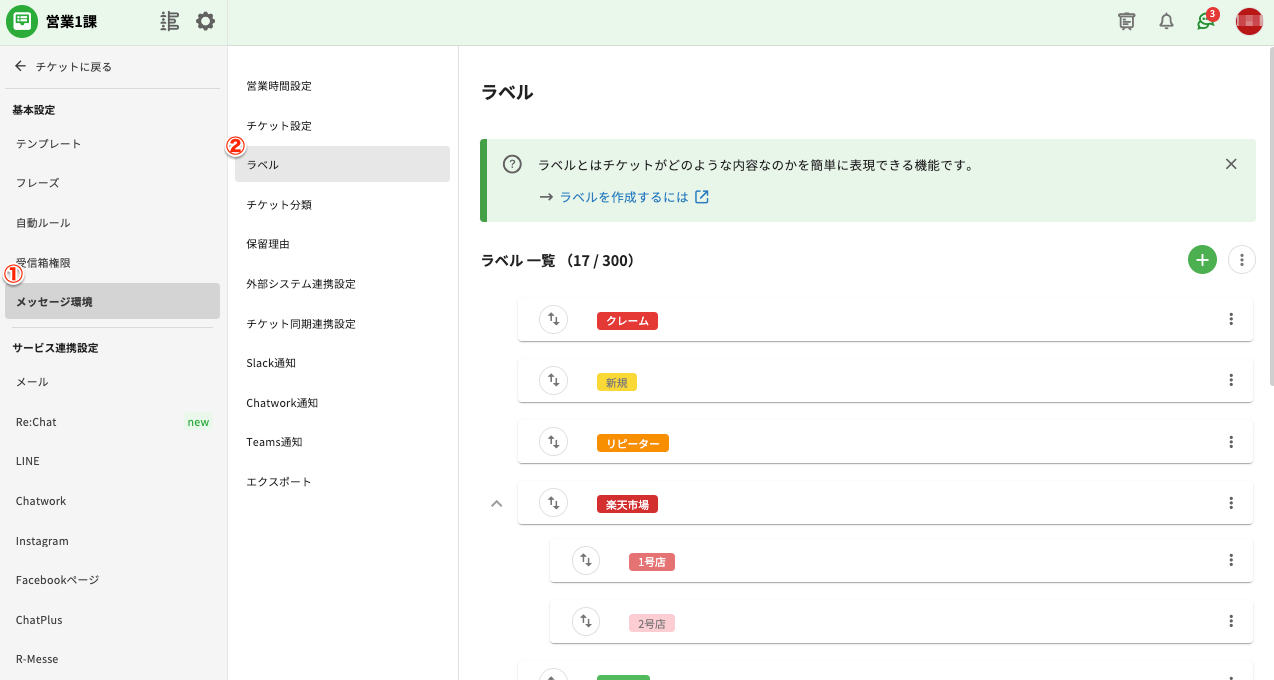
Task: Close the green label info banner
Action: pos(1231,164)
